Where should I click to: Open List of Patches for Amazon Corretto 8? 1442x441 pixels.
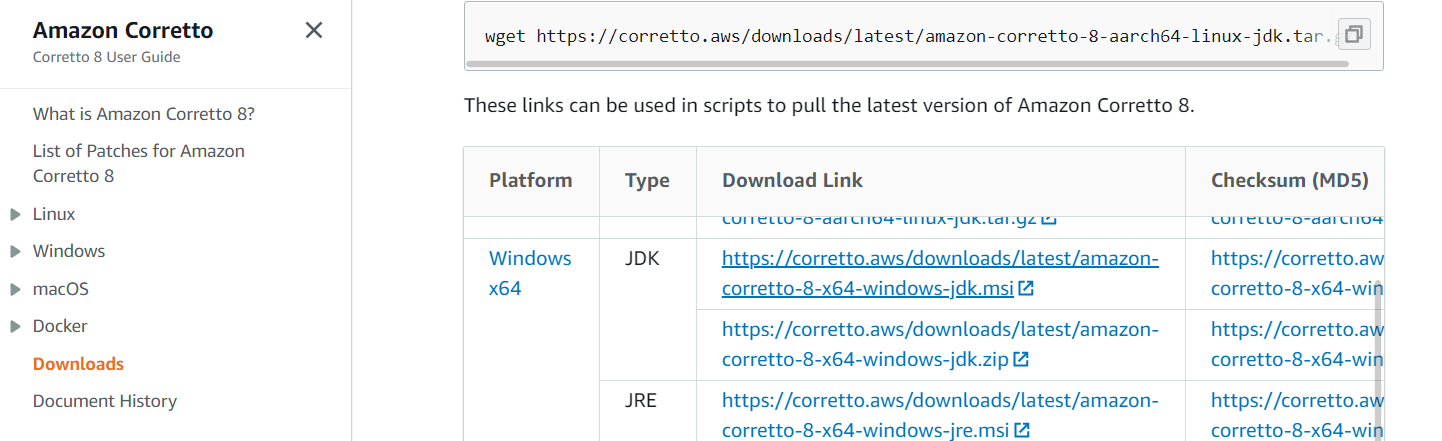(139, 163)
